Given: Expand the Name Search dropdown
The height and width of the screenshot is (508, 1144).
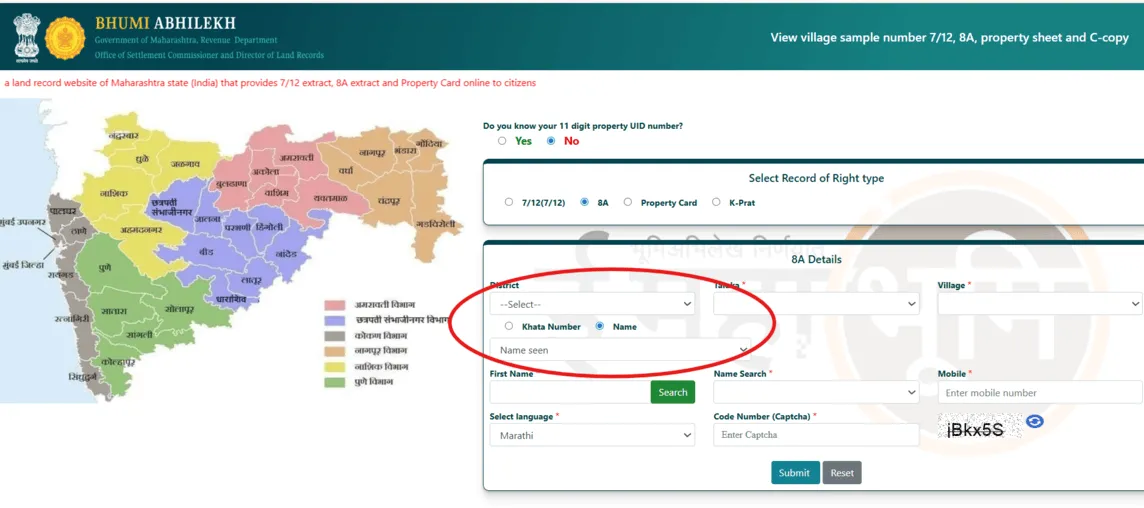Looking at the screenshot, I should 815,393.
